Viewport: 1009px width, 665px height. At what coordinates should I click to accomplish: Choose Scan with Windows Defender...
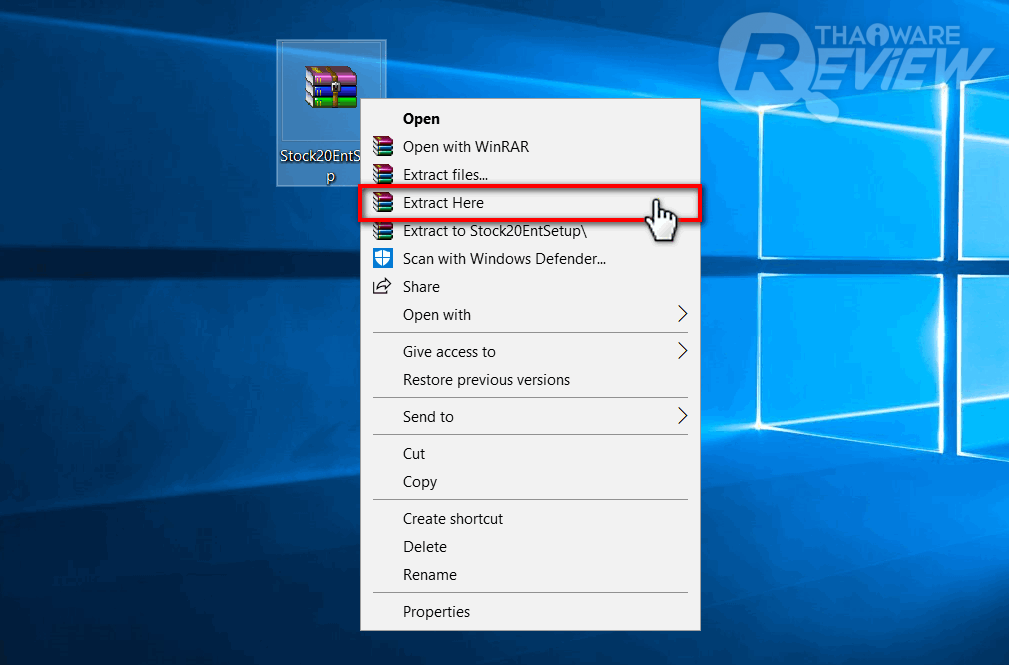click(x=530, y=259)
